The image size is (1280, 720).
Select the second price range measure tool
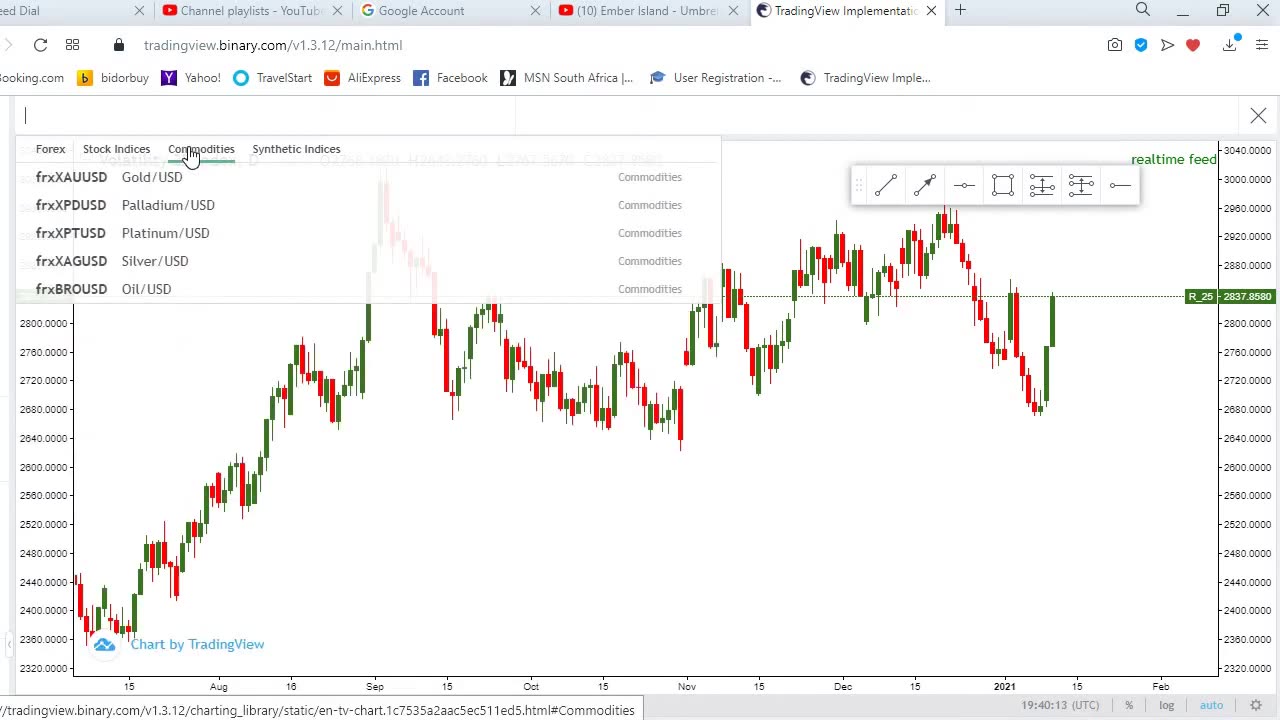click(x=1081, y=185)
